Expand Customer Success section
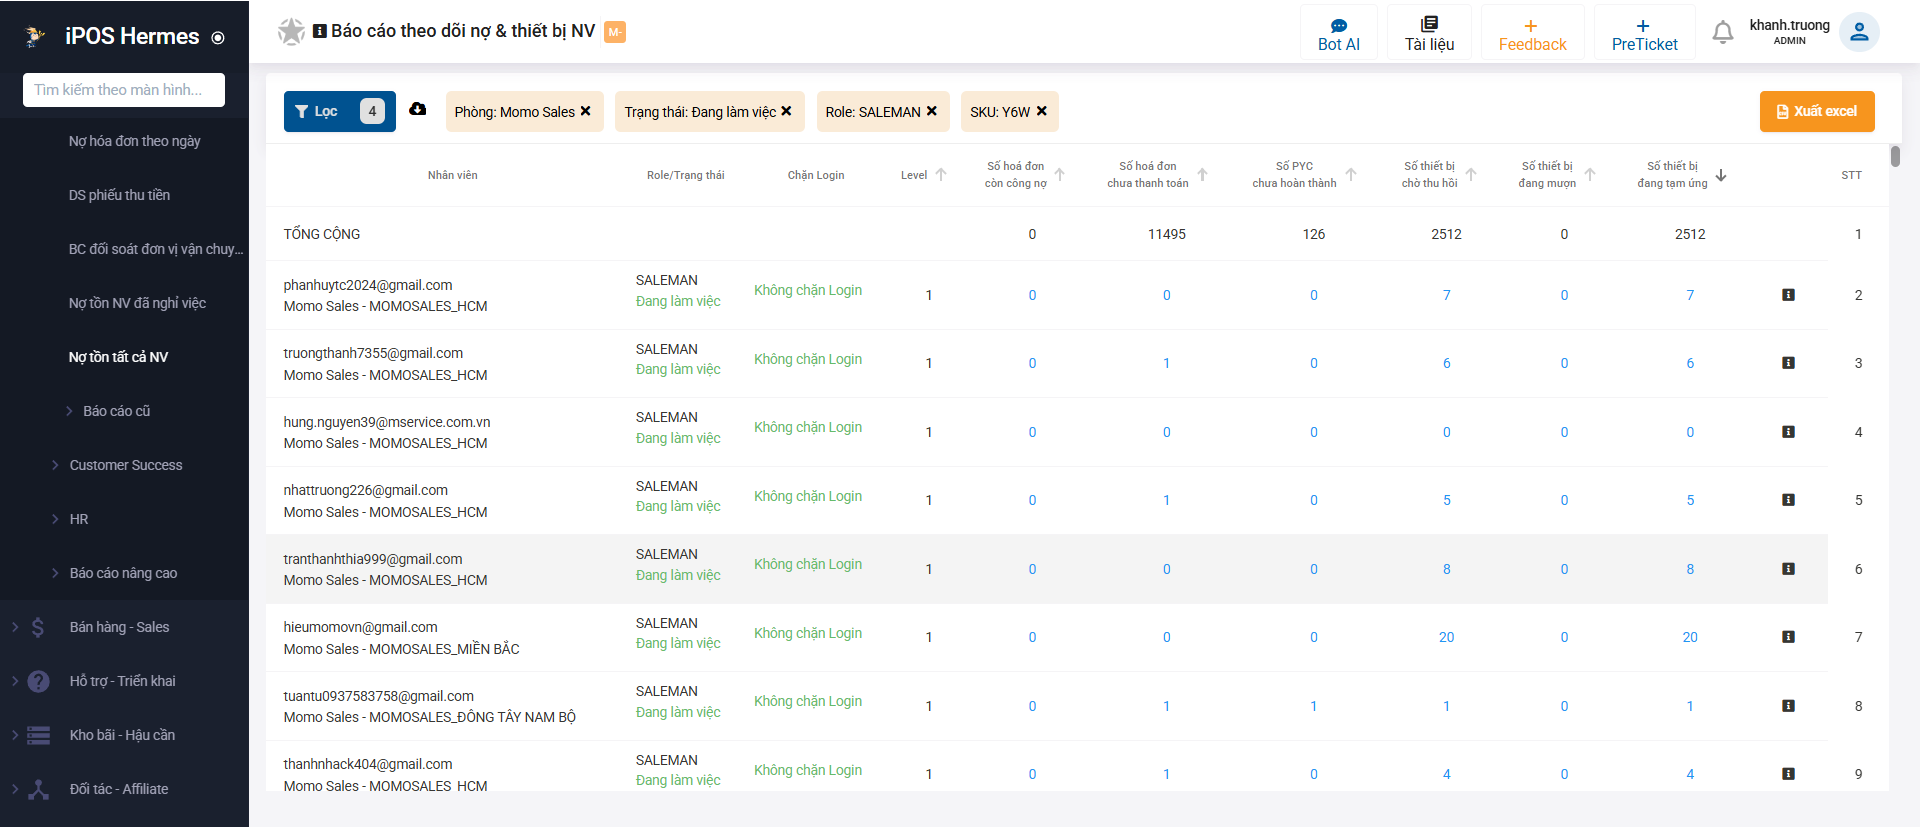The image size is (1920, 827). (x=126, y=465)
